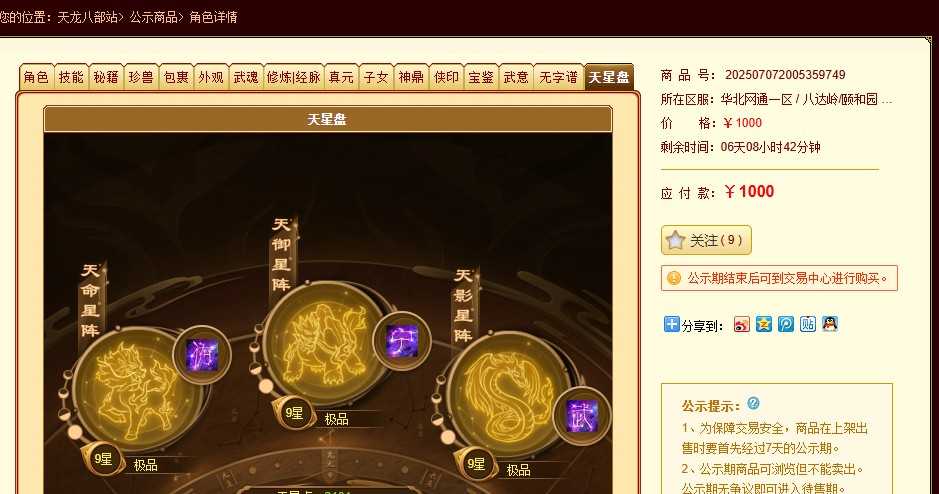Screen dimensions: 939x494
Task: Switch to the 角色 tab
Action: (x=37, y=77)
